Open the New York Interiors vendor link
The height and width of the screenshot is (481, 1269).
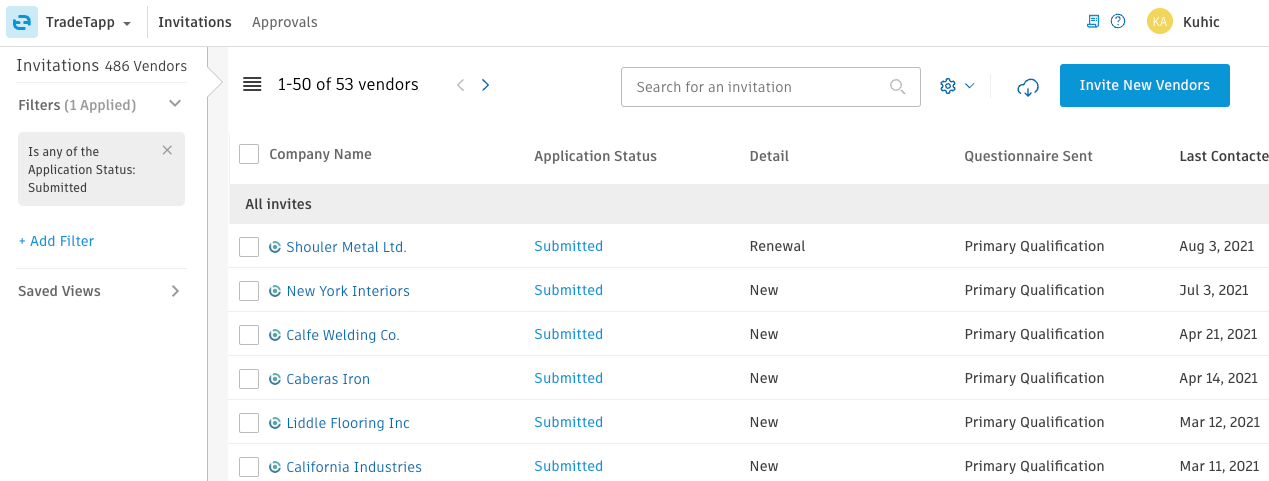coord(348,291)
